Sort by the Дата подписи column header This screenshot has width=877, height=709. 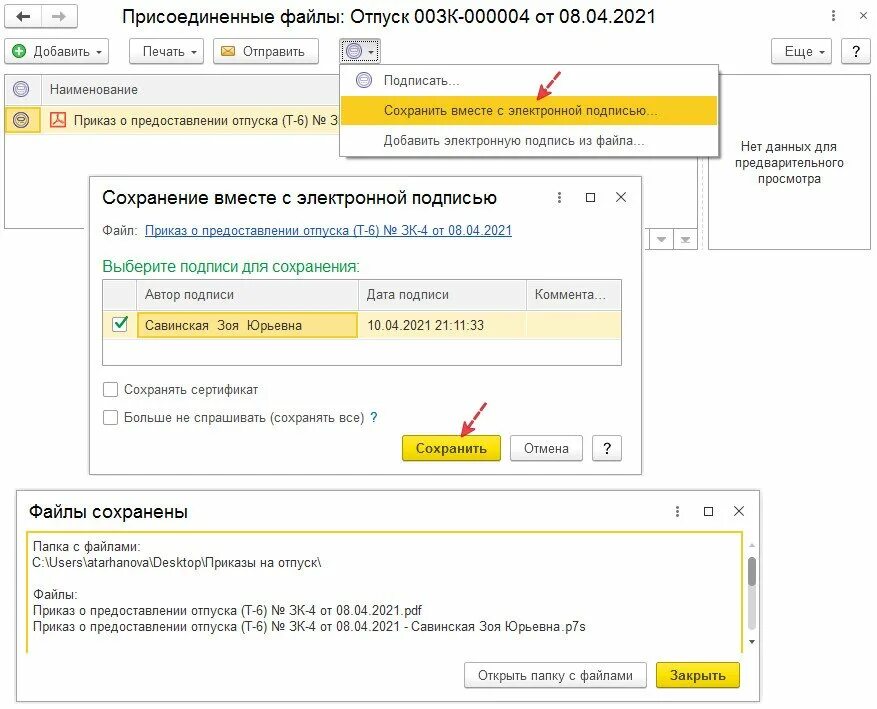[x=442, y=295]
